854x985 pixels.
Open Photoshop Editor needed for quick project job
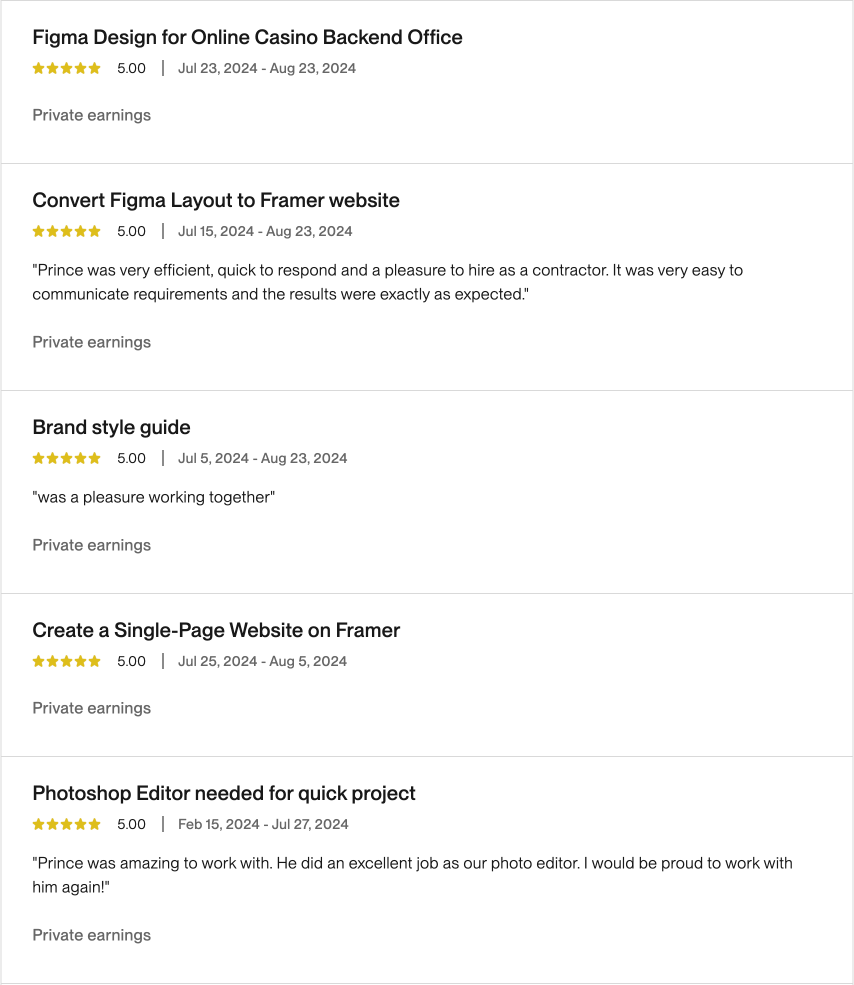point(224,794)
